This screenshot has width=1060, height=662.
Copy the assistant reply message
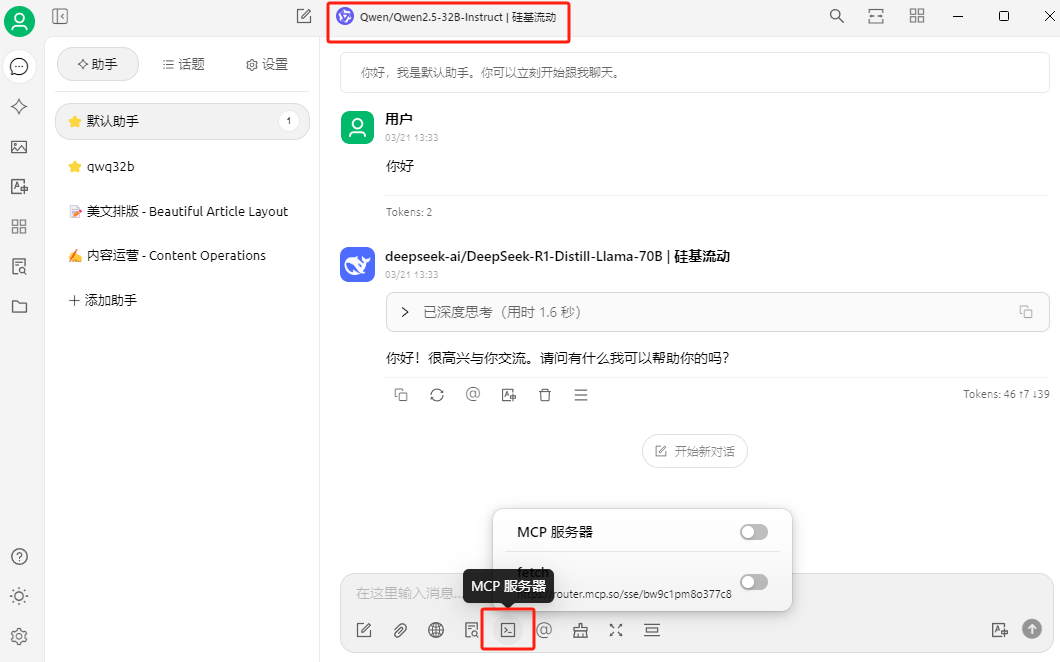[x=401, y=395]
